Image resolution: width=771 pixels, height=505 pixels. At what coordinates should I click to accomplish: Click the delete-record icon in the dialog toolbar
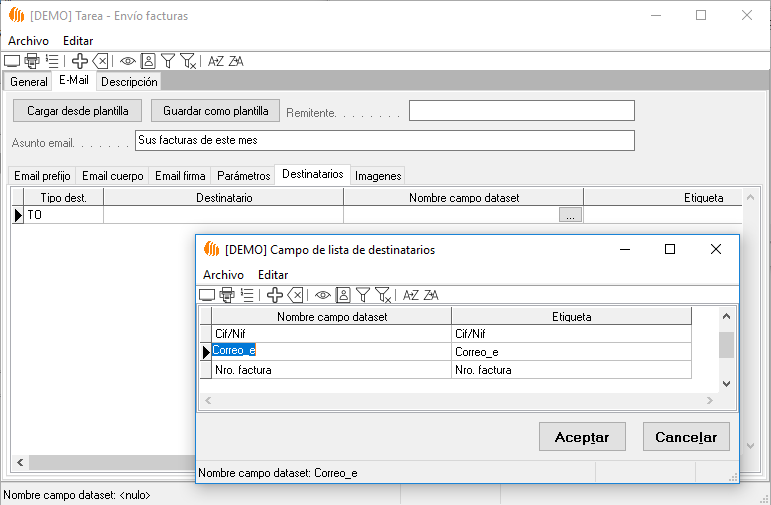[x=295, y=295]
